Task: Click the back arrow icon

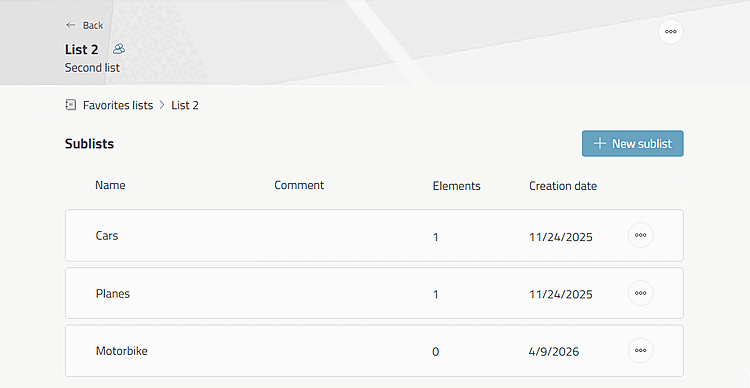Action: point(71,25)
